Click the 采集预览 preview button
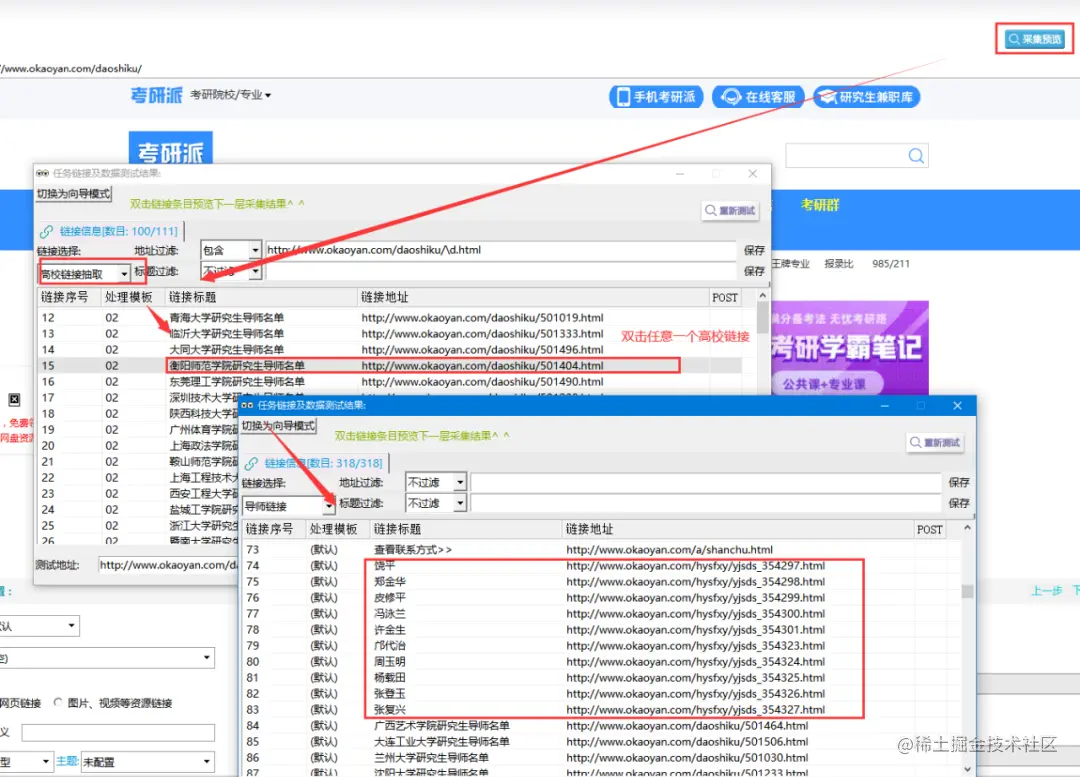This screenshot has width=1080, height=777. (x=1035, y=39)
